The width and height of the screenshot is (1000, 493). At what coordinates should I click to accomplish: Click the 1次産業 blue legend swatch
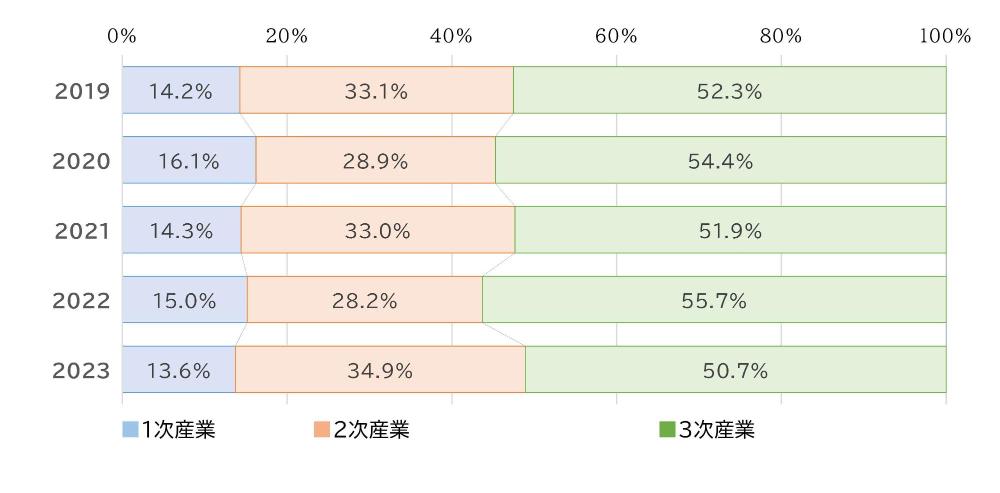(x=130, y=430)
